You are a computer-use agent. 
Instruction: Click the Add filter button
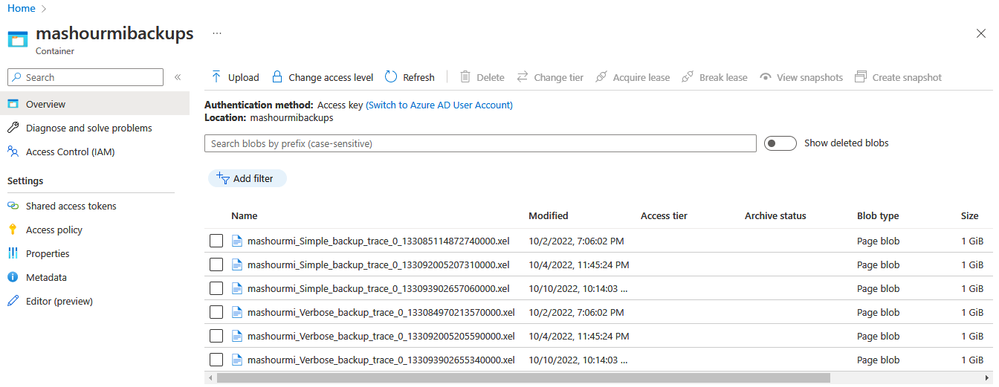pos(247,179)
